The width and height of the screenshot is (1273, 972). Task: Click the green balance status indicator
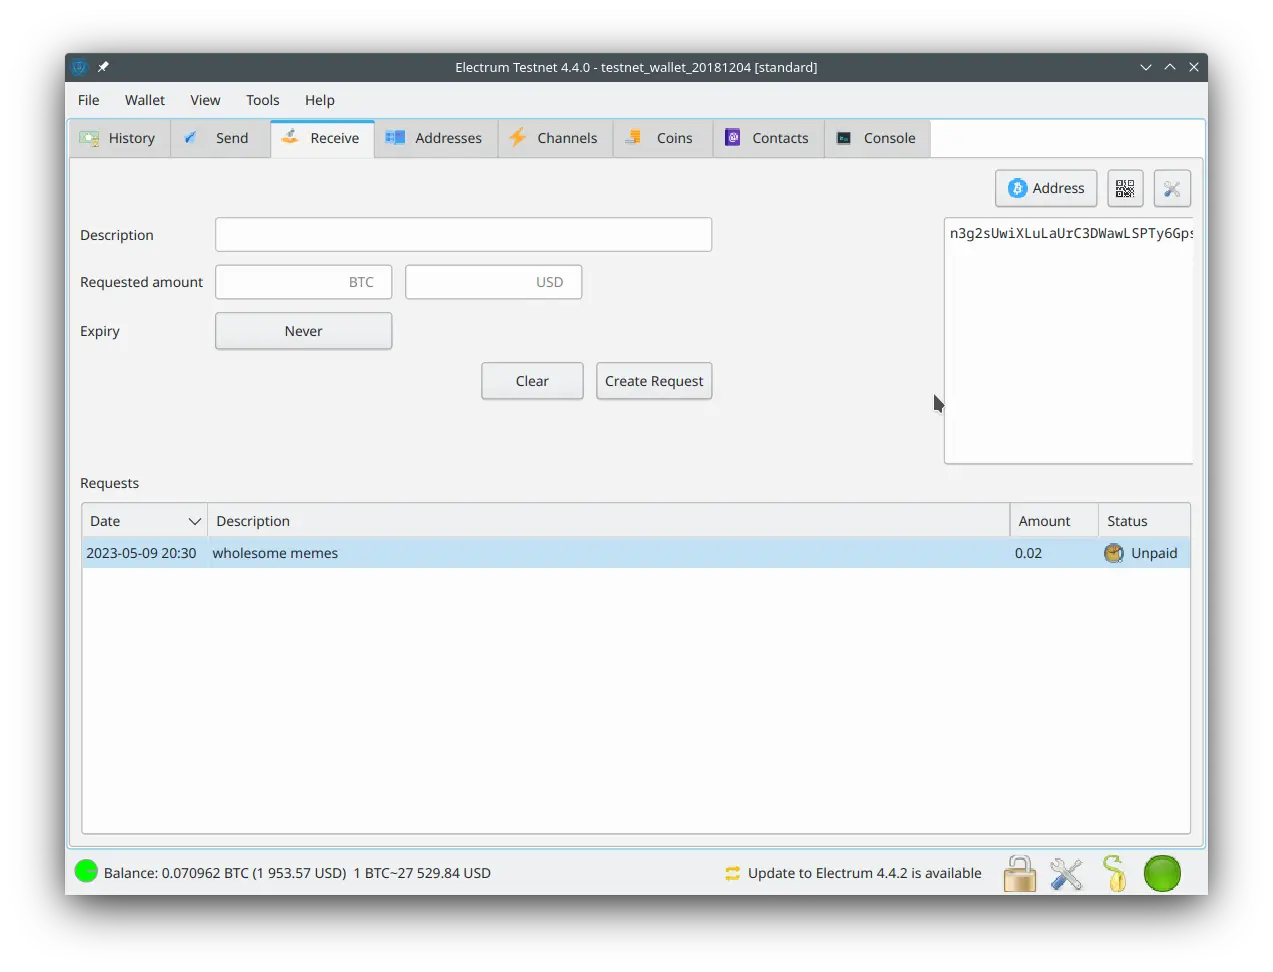tap(86, 871)
